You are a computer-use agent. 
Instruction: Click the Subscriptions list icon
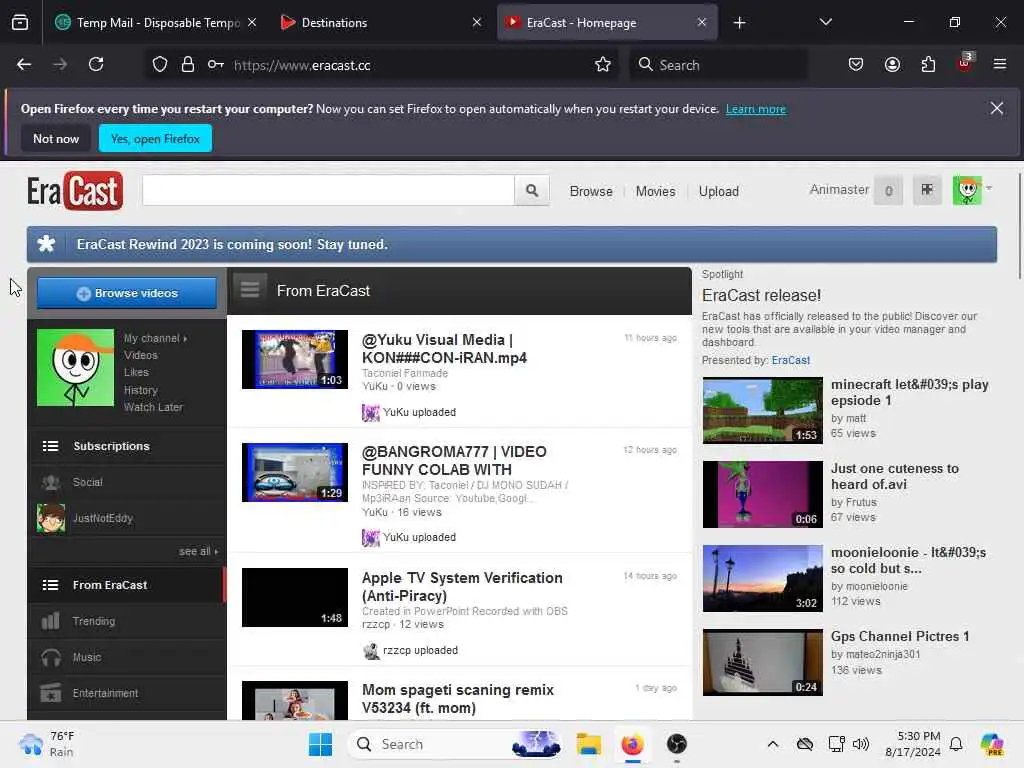[50, 446]
